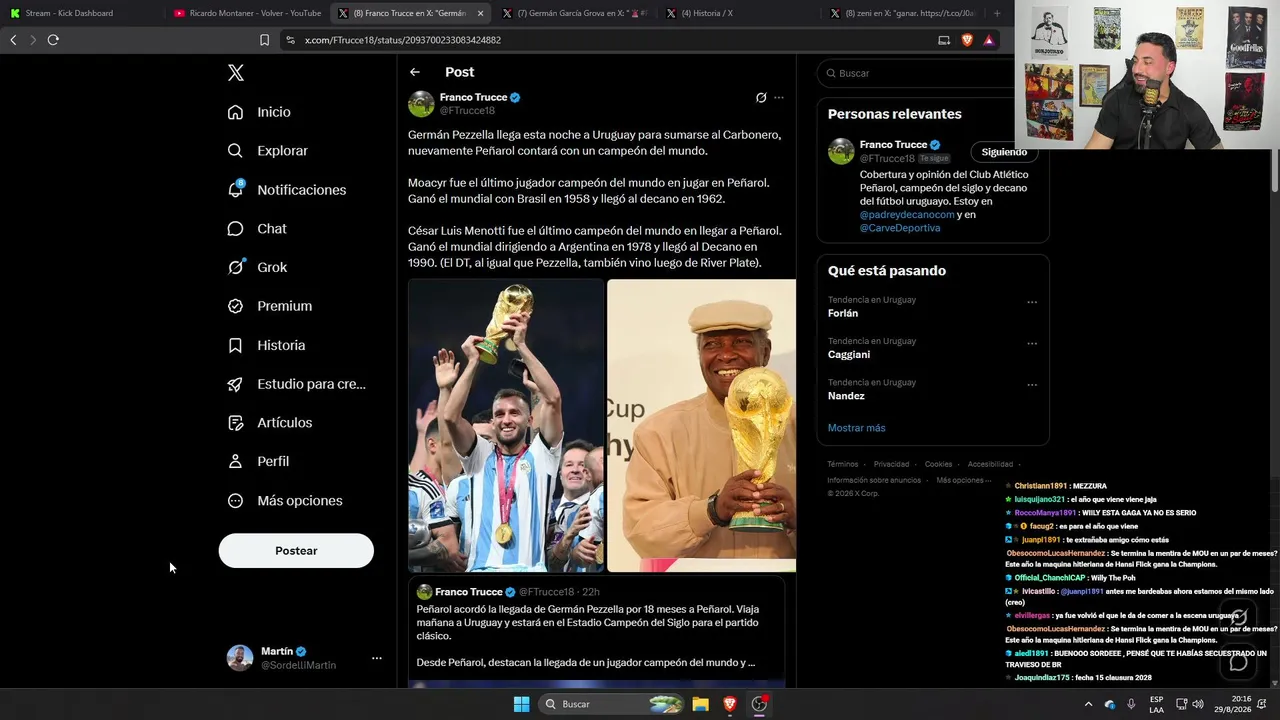Open the Privacidad footer link
This screenshot has height=720, width=1280.
(891, 464)
